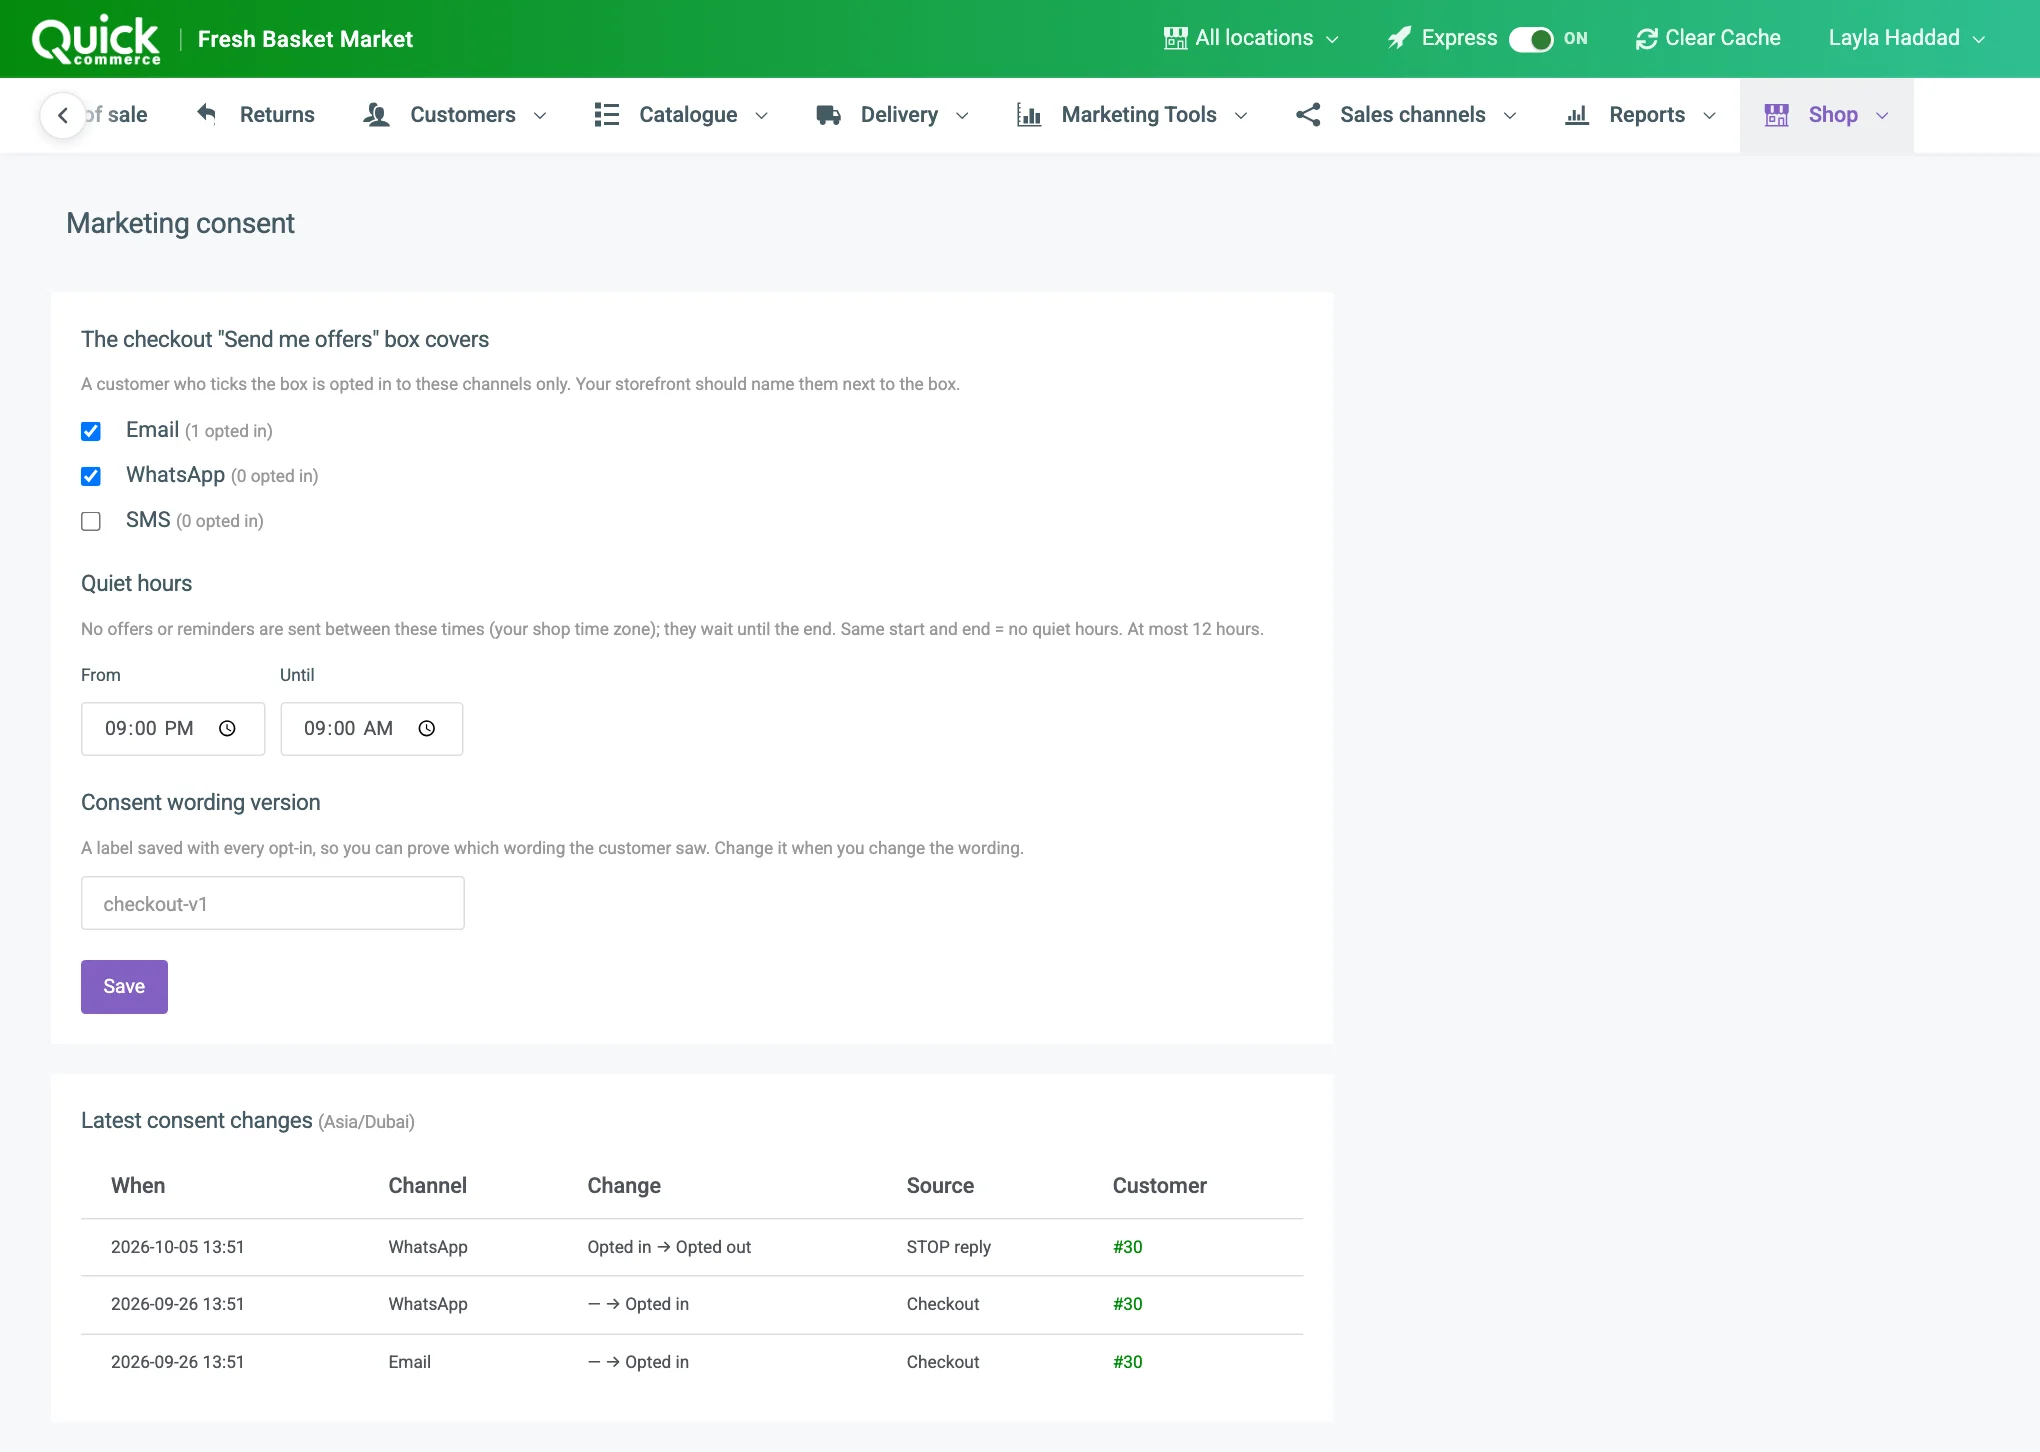Open the Sales channels menu

1406,115
